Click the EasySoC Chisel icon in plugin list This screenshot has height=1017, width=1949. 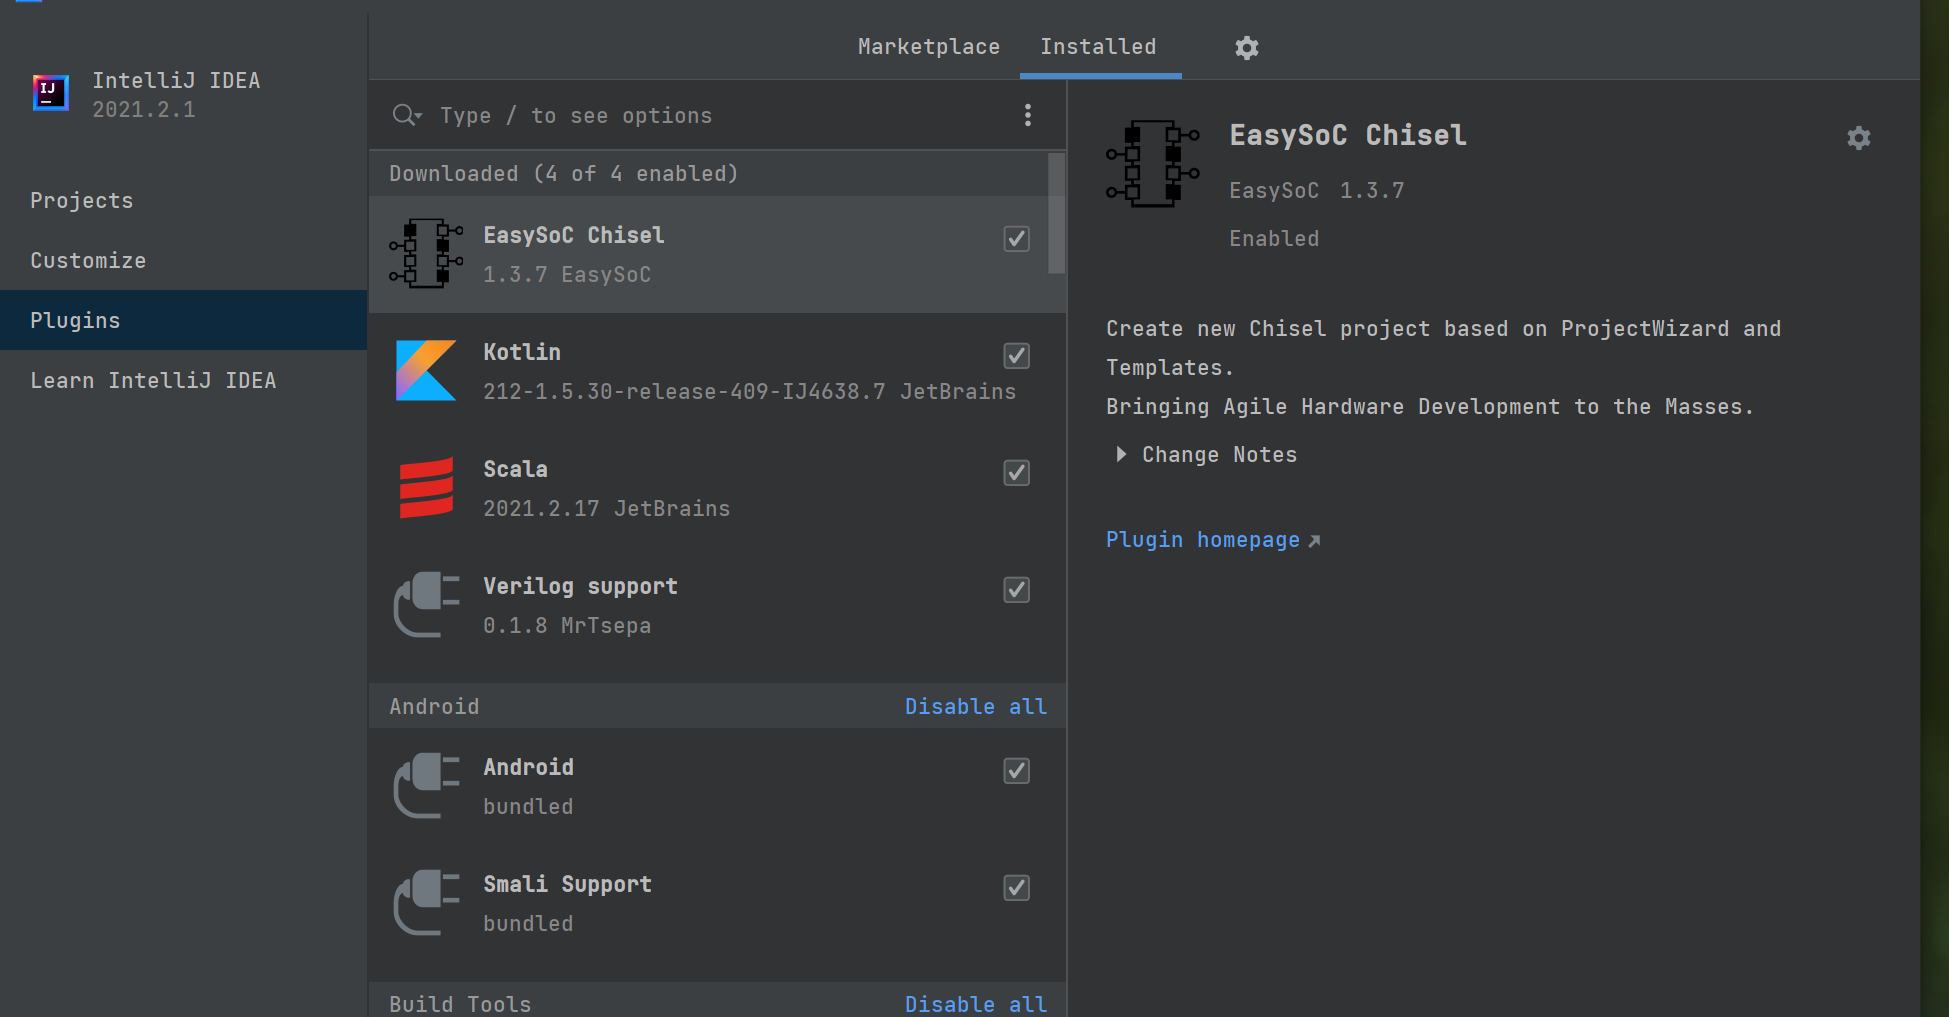[x=426, y=254]
